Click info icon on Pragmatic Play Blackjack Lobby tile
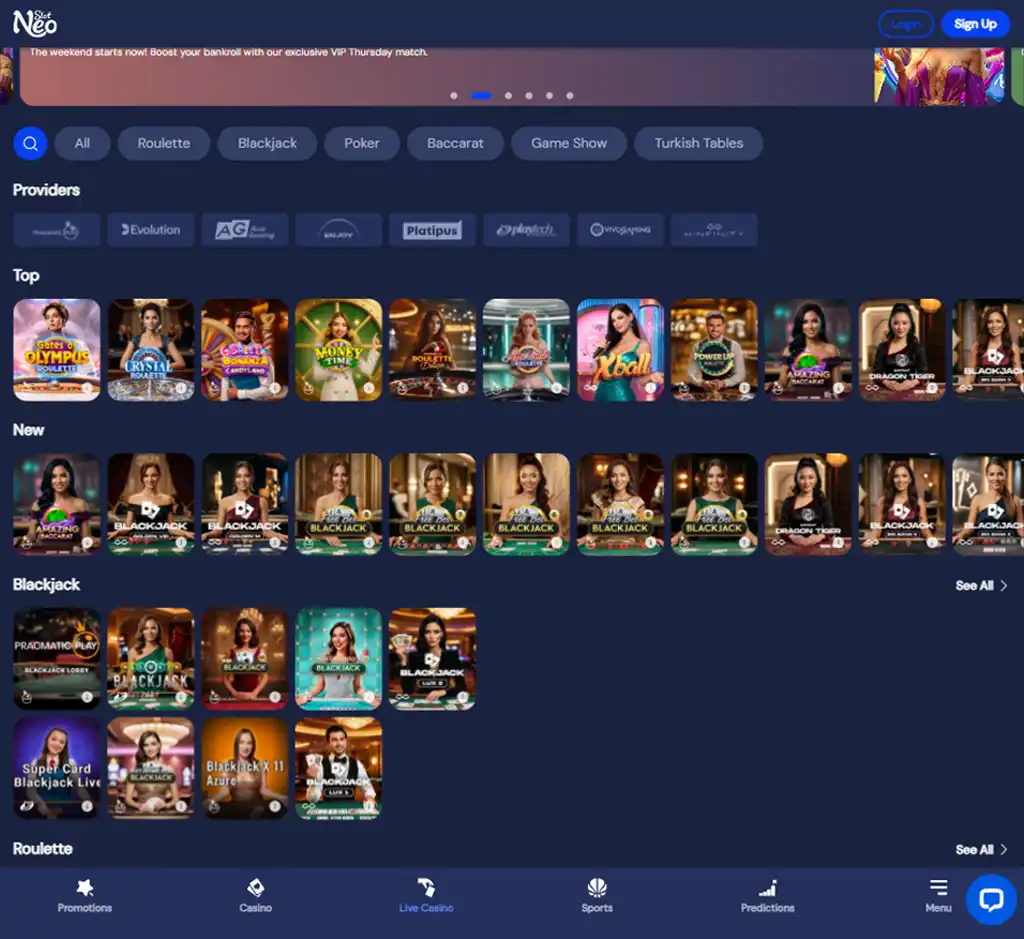The width and height of the screenshot is (1024, 939). click(x=87, y=697)
